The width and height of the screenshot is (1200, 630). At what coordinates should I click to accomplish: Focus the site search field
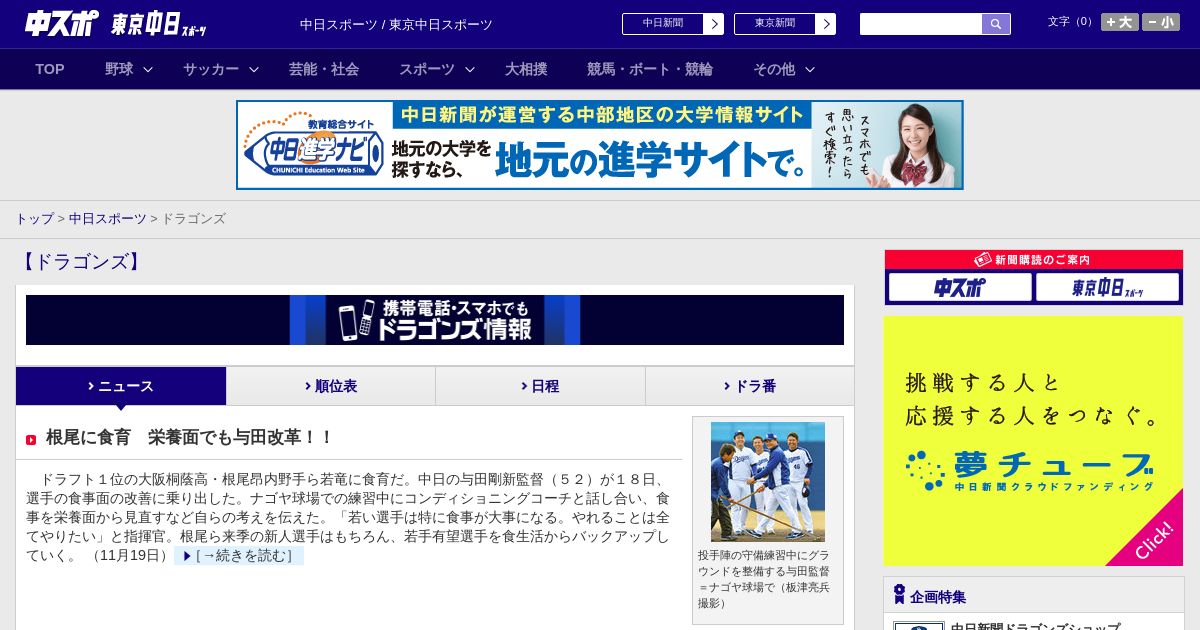tap(921, 24)
